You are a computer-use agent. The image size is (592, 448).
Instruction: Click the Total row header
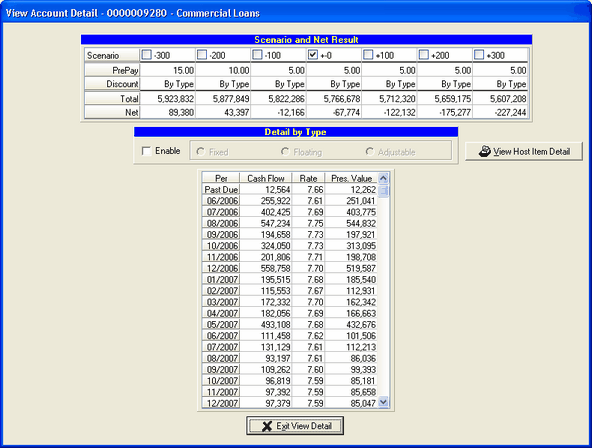click(112, 99)
